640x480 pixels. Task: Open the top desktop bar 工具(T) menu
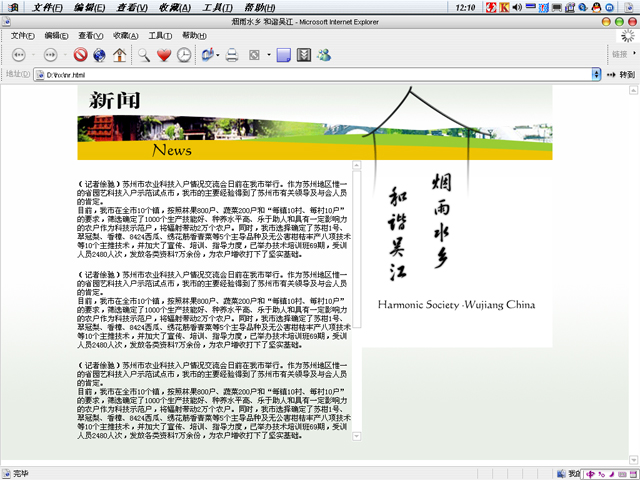pyautogui.click(x=218, y=7)
